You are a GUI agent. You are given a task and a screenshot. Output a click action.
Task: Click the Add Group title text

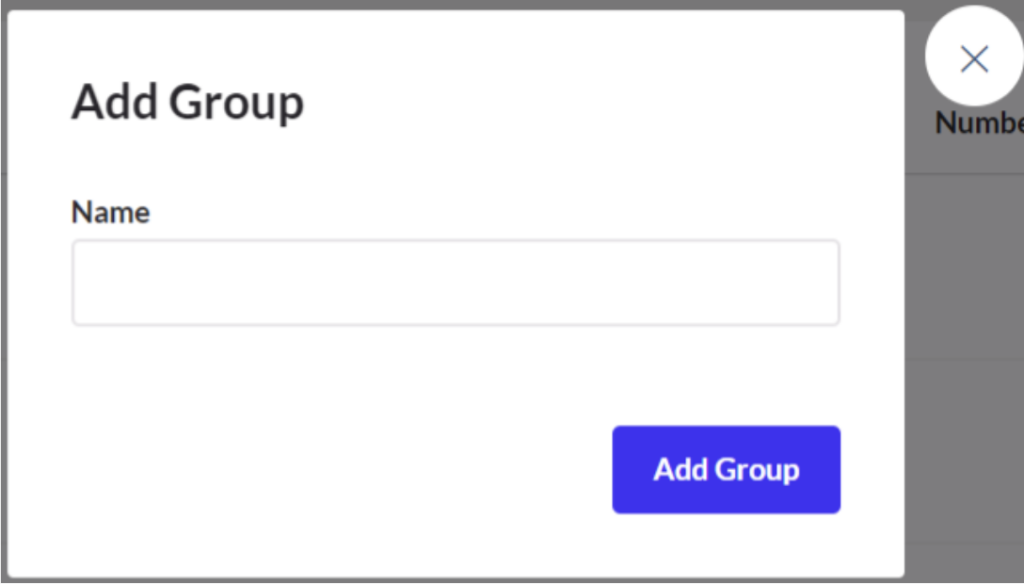pyautogui.click(x=187, y=103)
